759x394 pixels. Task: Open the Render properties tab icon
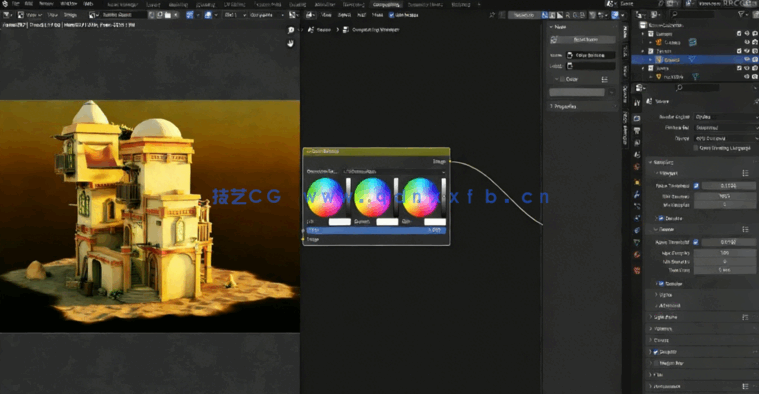click(637, 119)
